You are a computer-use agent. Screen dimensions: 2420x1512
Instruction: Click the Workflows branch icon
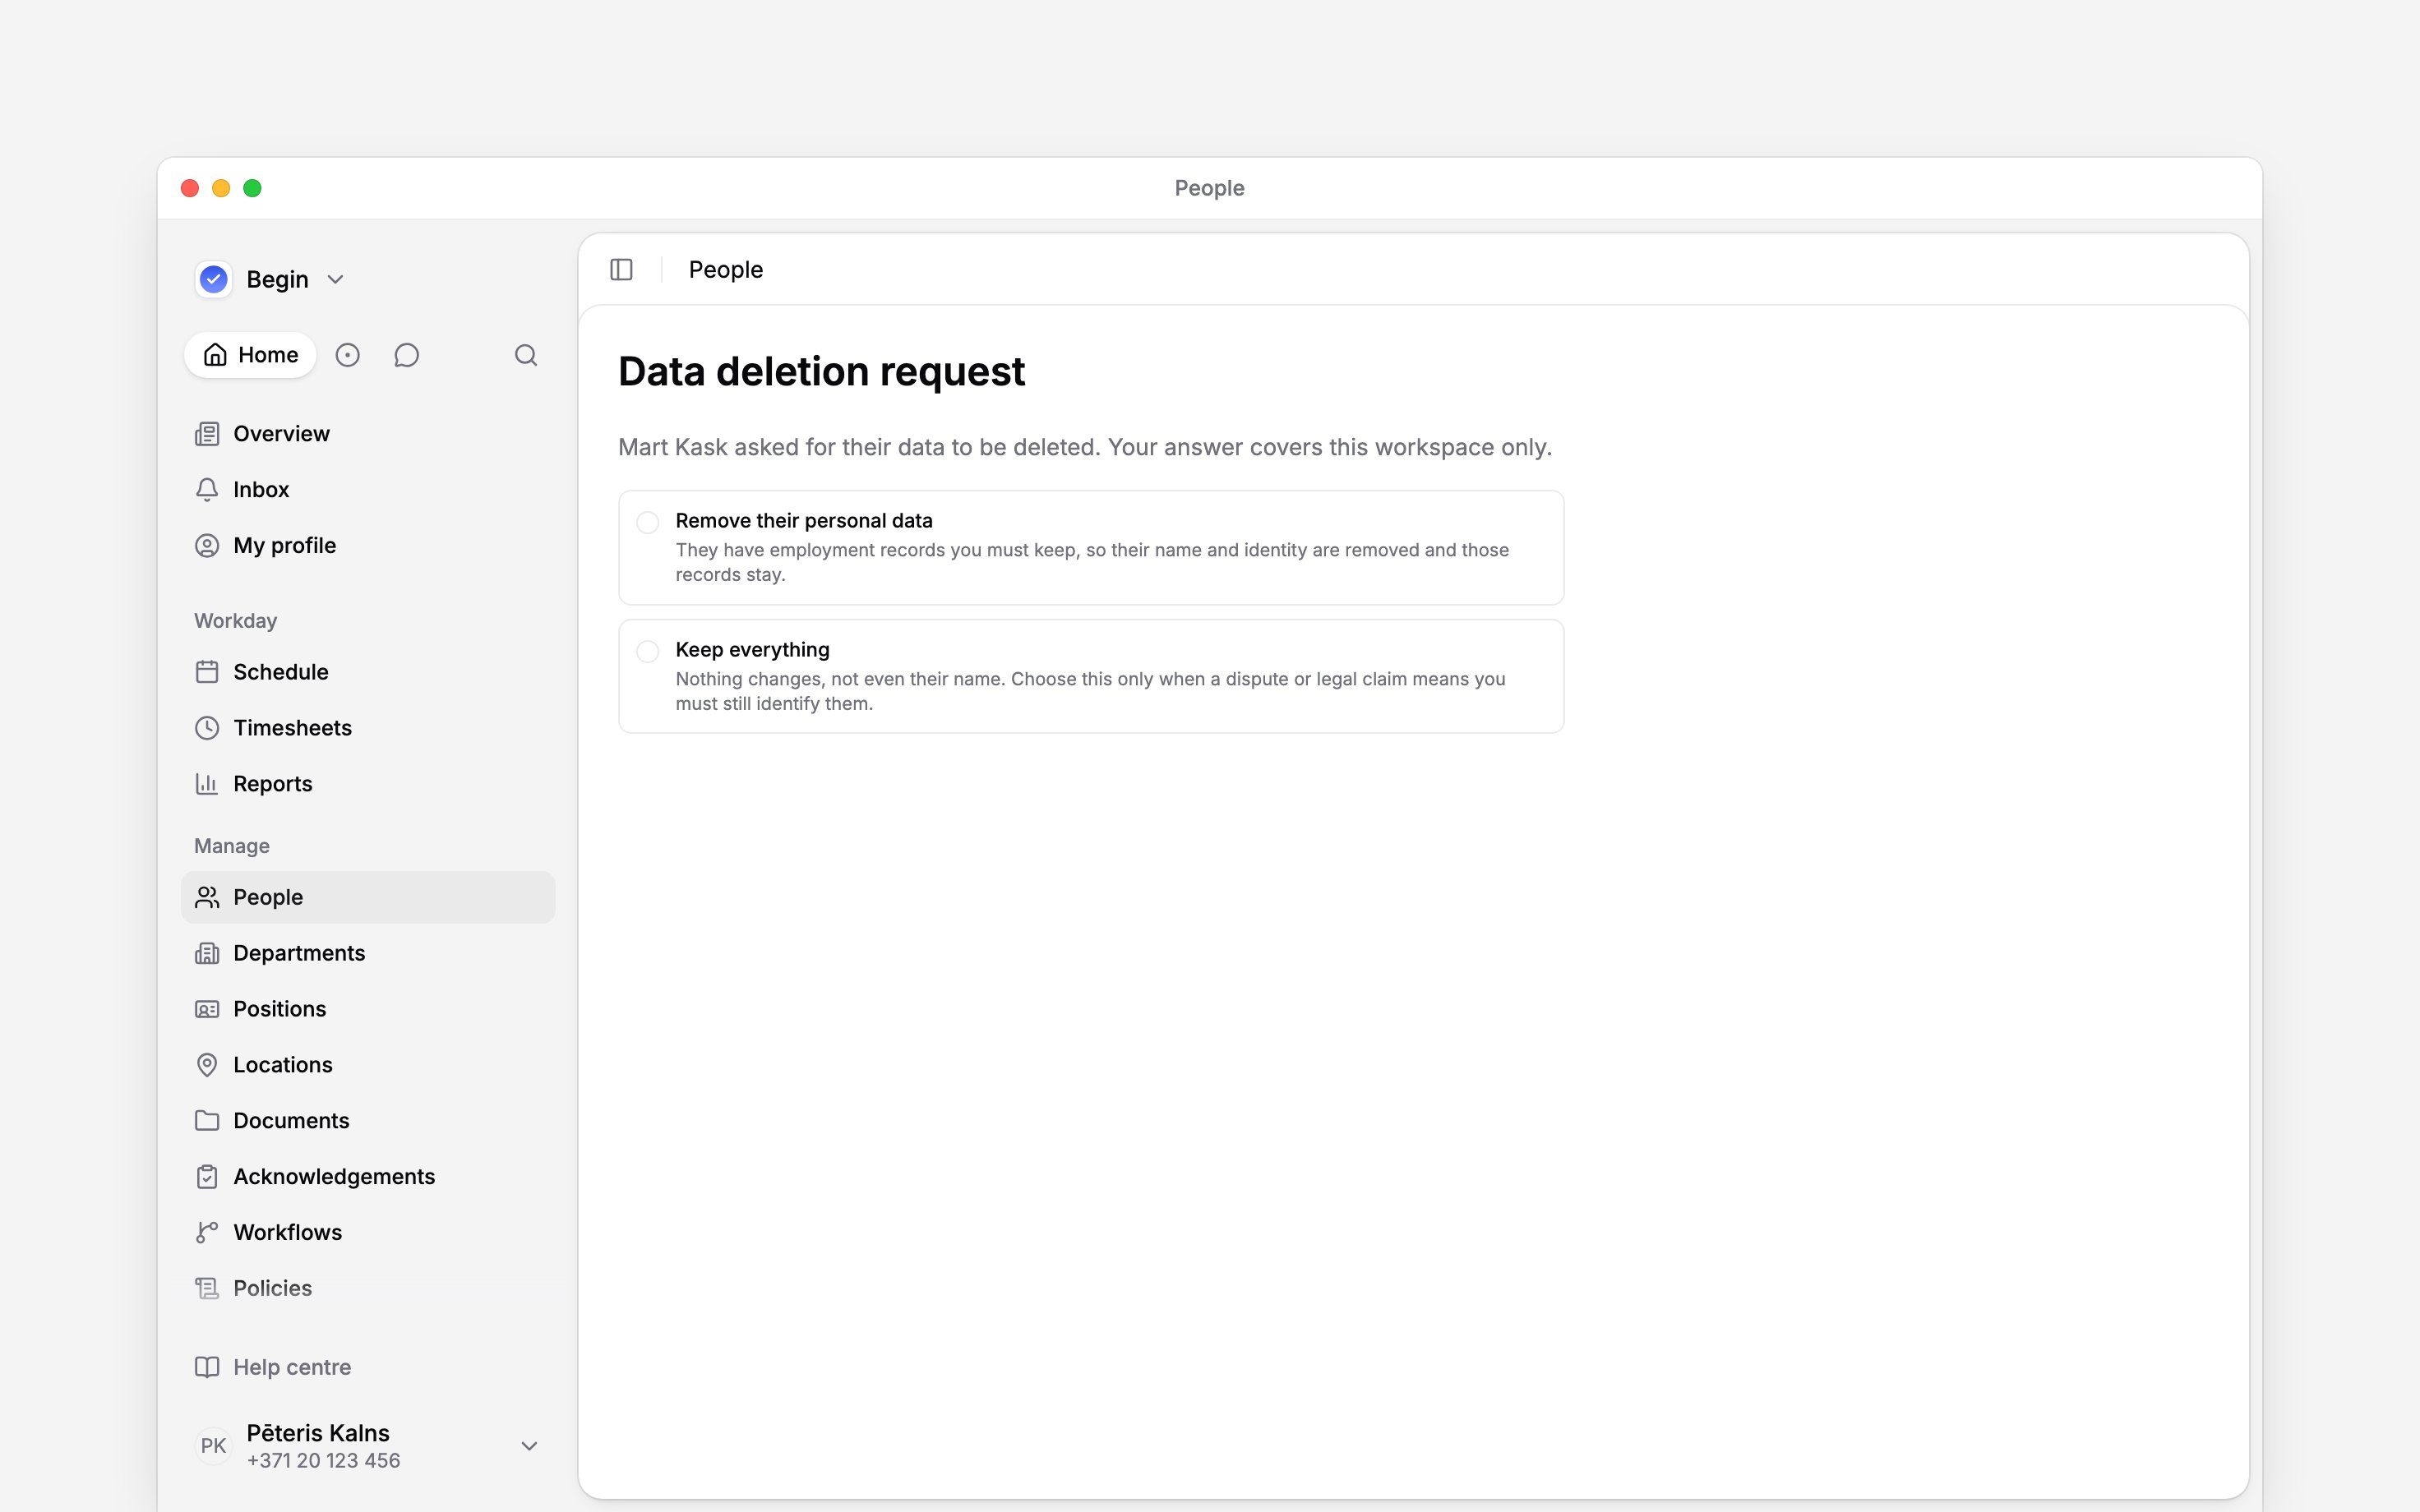point(207,1233)
